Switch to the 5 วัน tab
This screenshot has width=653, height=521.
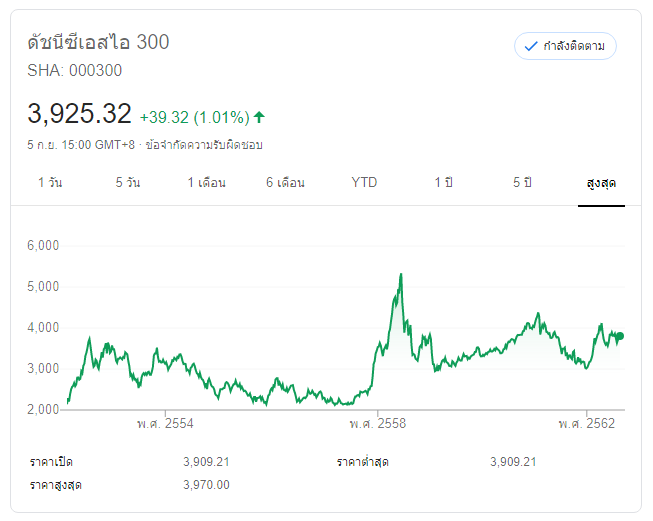pyautogui.click(x=128, y=183)
